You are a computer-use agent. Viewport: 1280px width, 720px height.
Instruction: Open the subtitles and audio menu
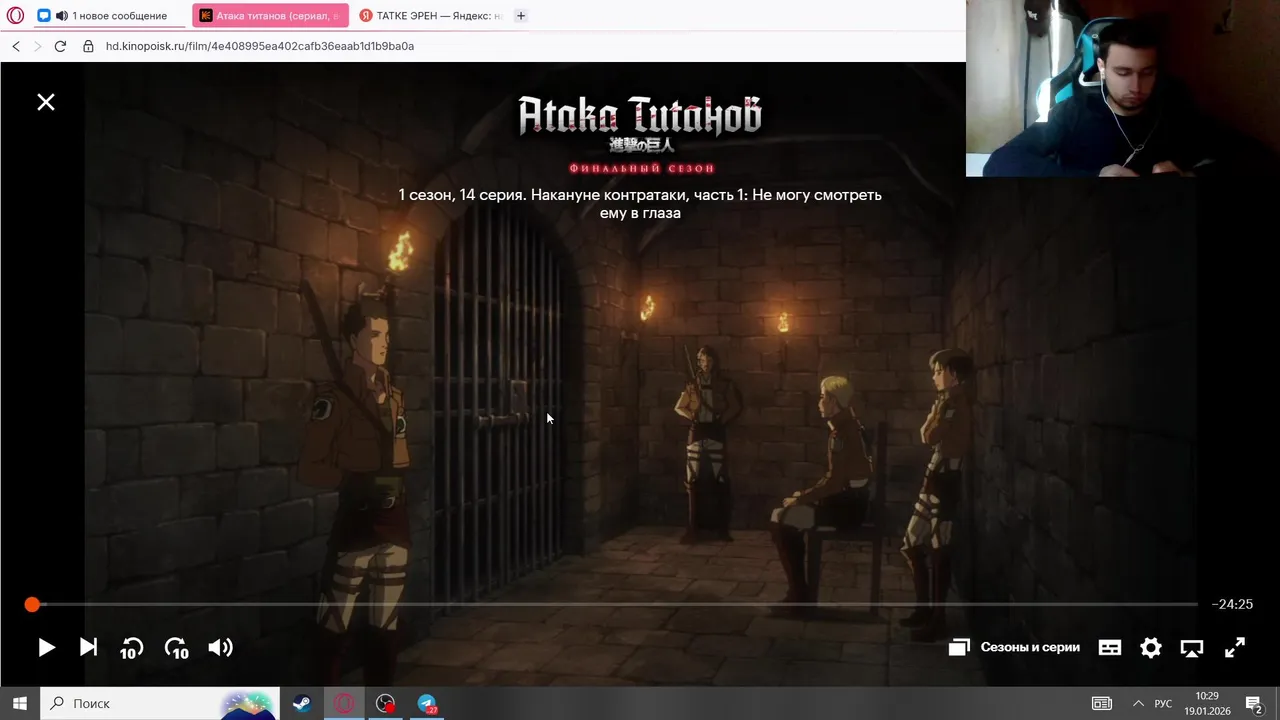1110,648
